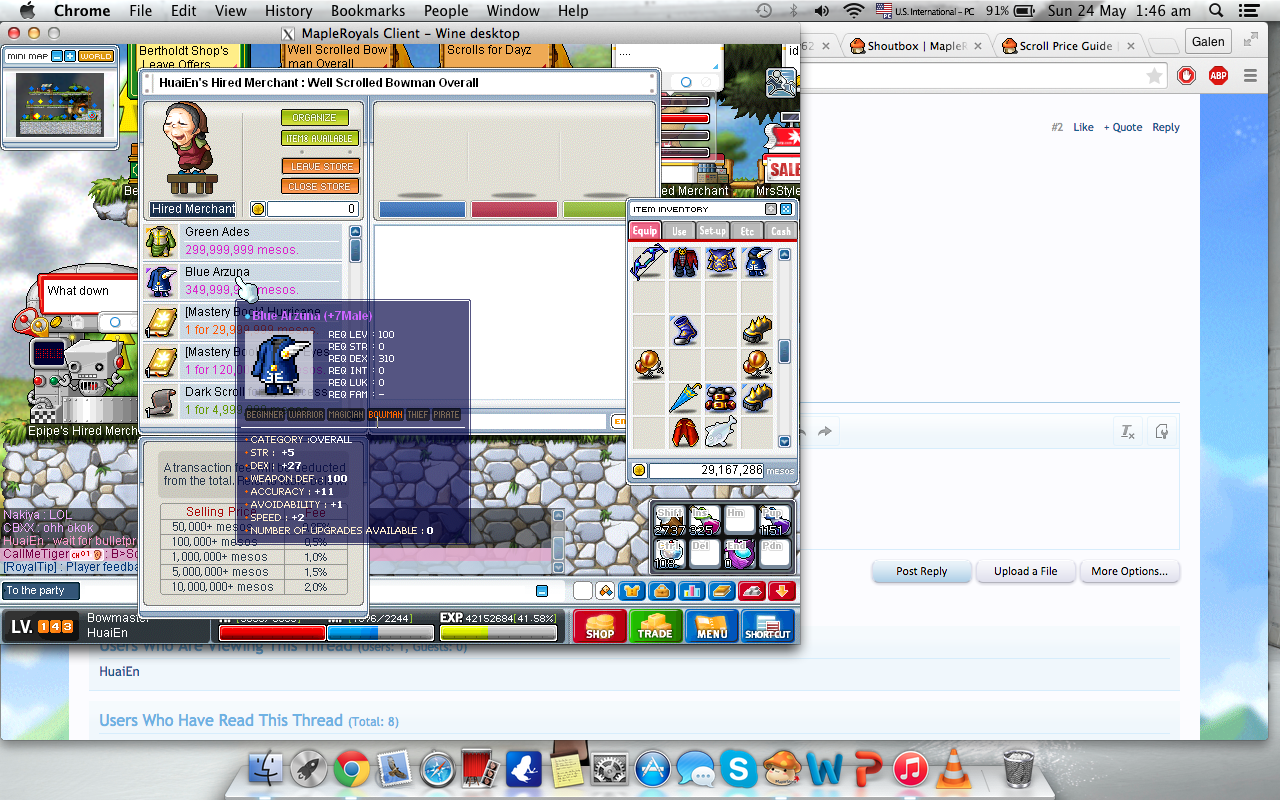The height and width of the screenshot is (800, 1280).
Task: Toggle the item inventory expanded view button
Action: point(771,209)
